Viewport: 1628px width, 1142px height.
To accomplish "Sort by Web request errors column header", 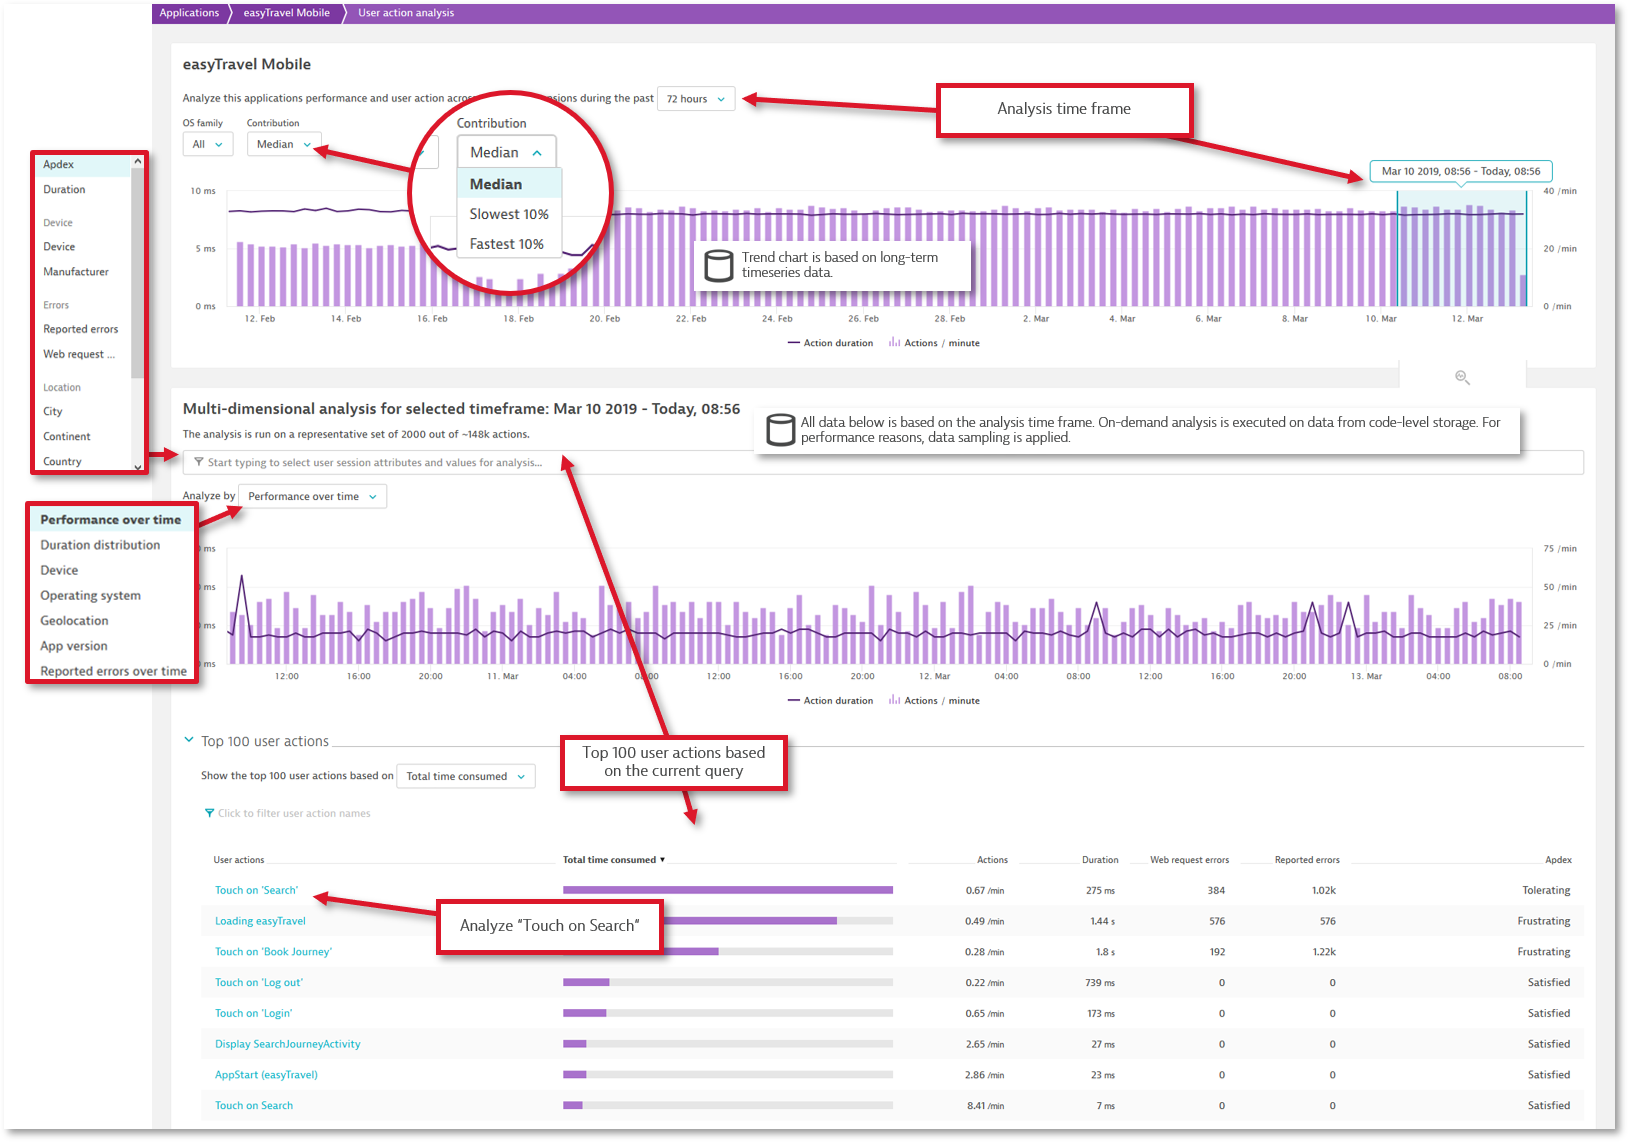I will pos(1189,860).
